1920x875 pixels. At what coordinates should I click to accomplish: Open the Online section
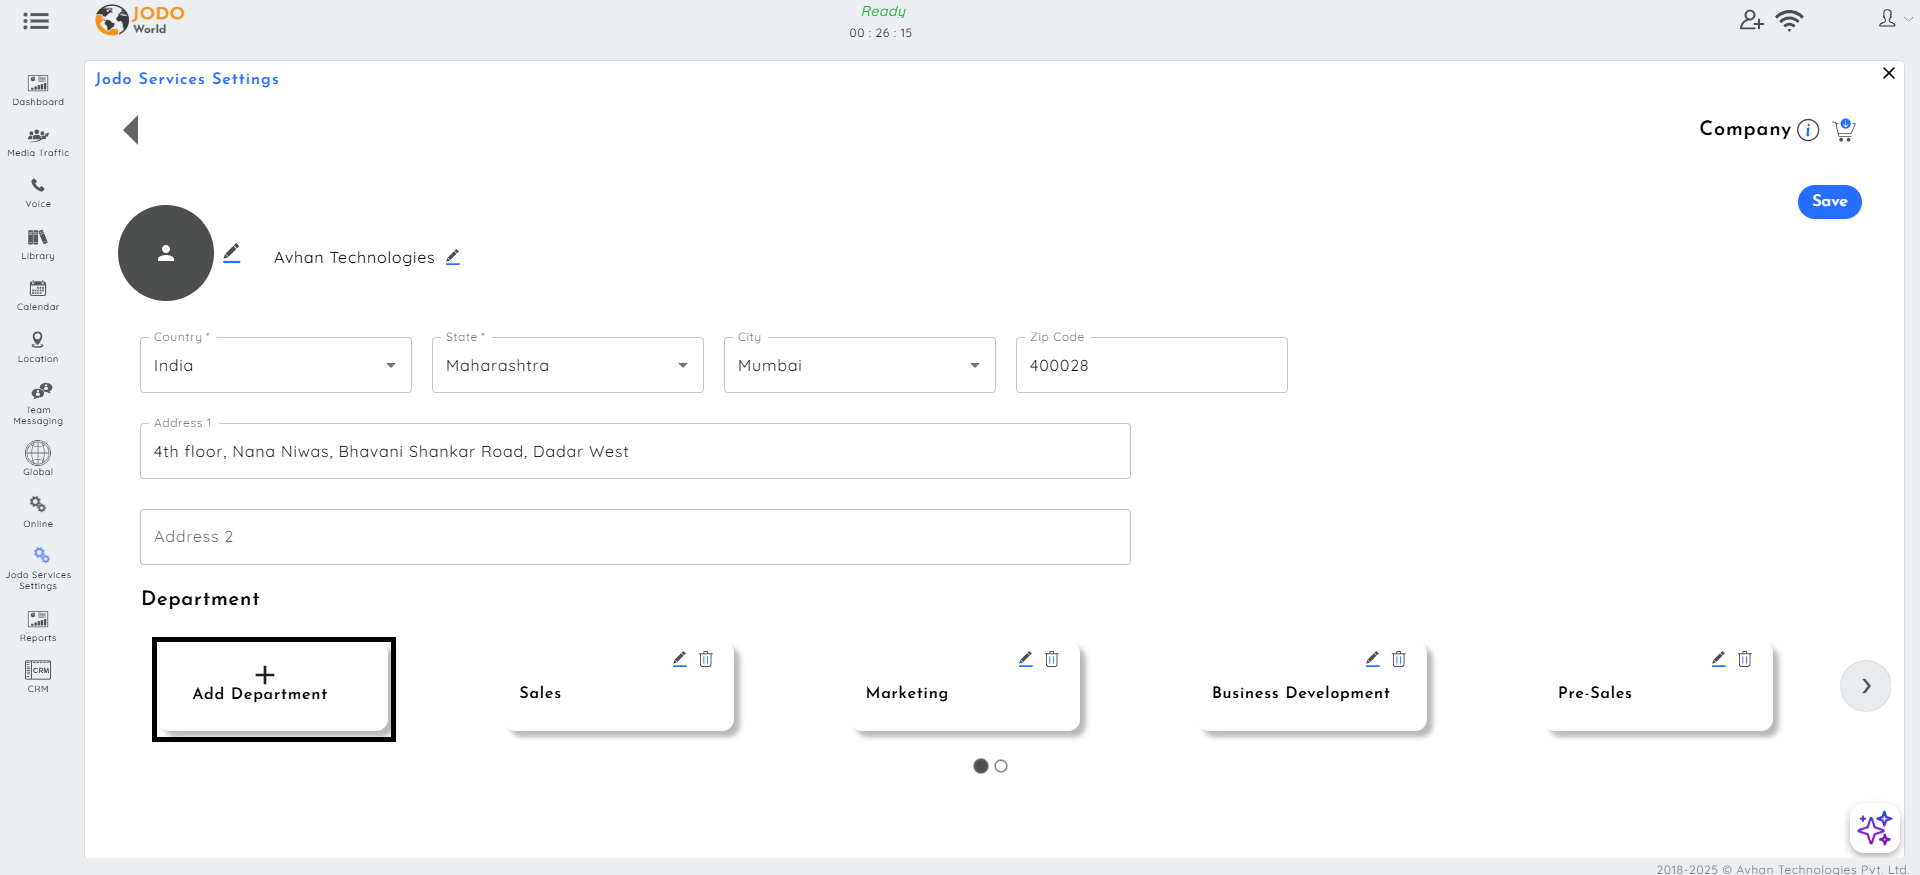[x=38, y=512]
